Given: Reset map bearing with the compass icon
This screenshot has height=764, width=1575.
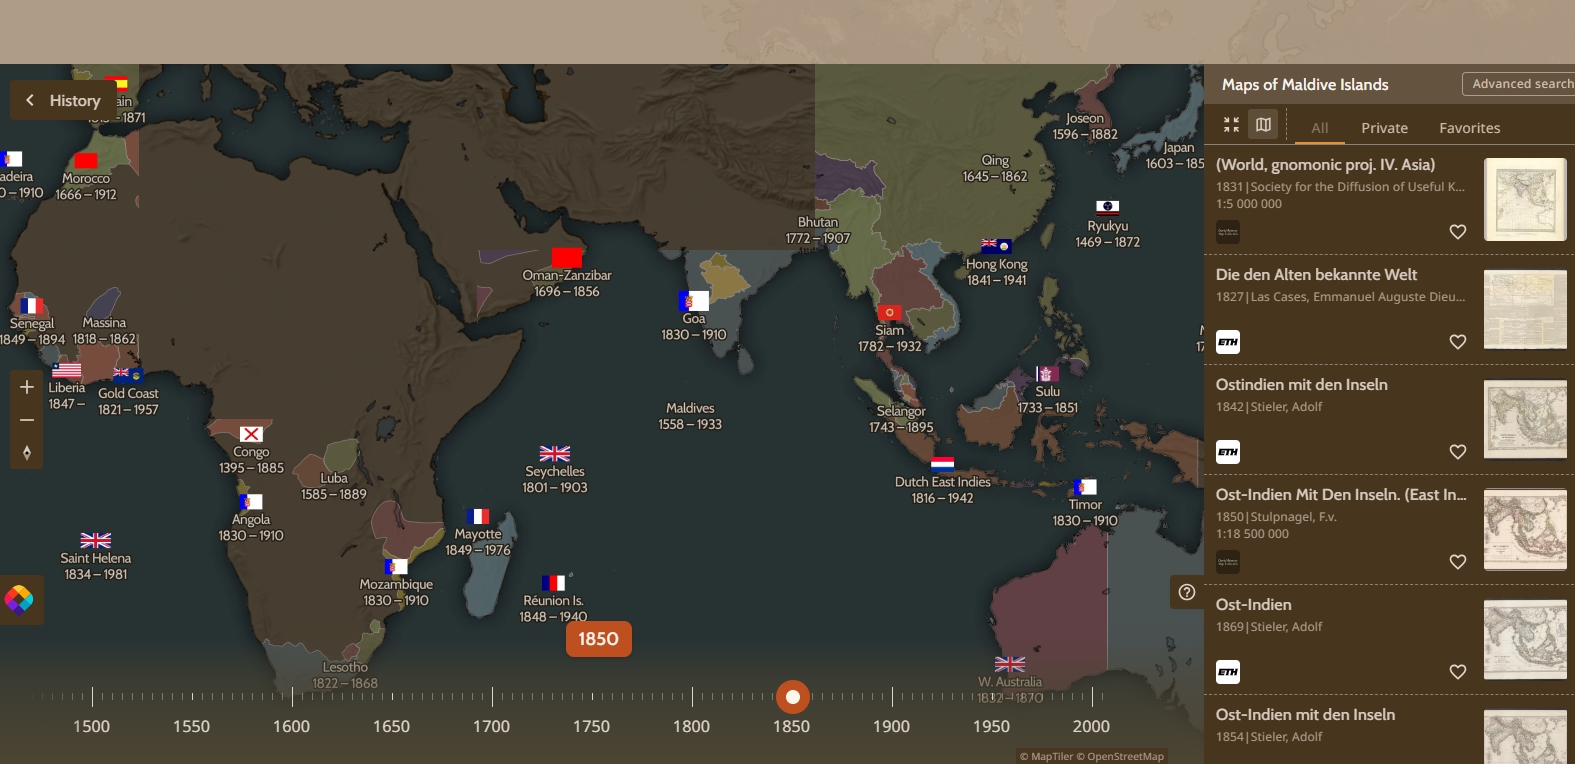Looking at the screenshot, I should (27, 453).
